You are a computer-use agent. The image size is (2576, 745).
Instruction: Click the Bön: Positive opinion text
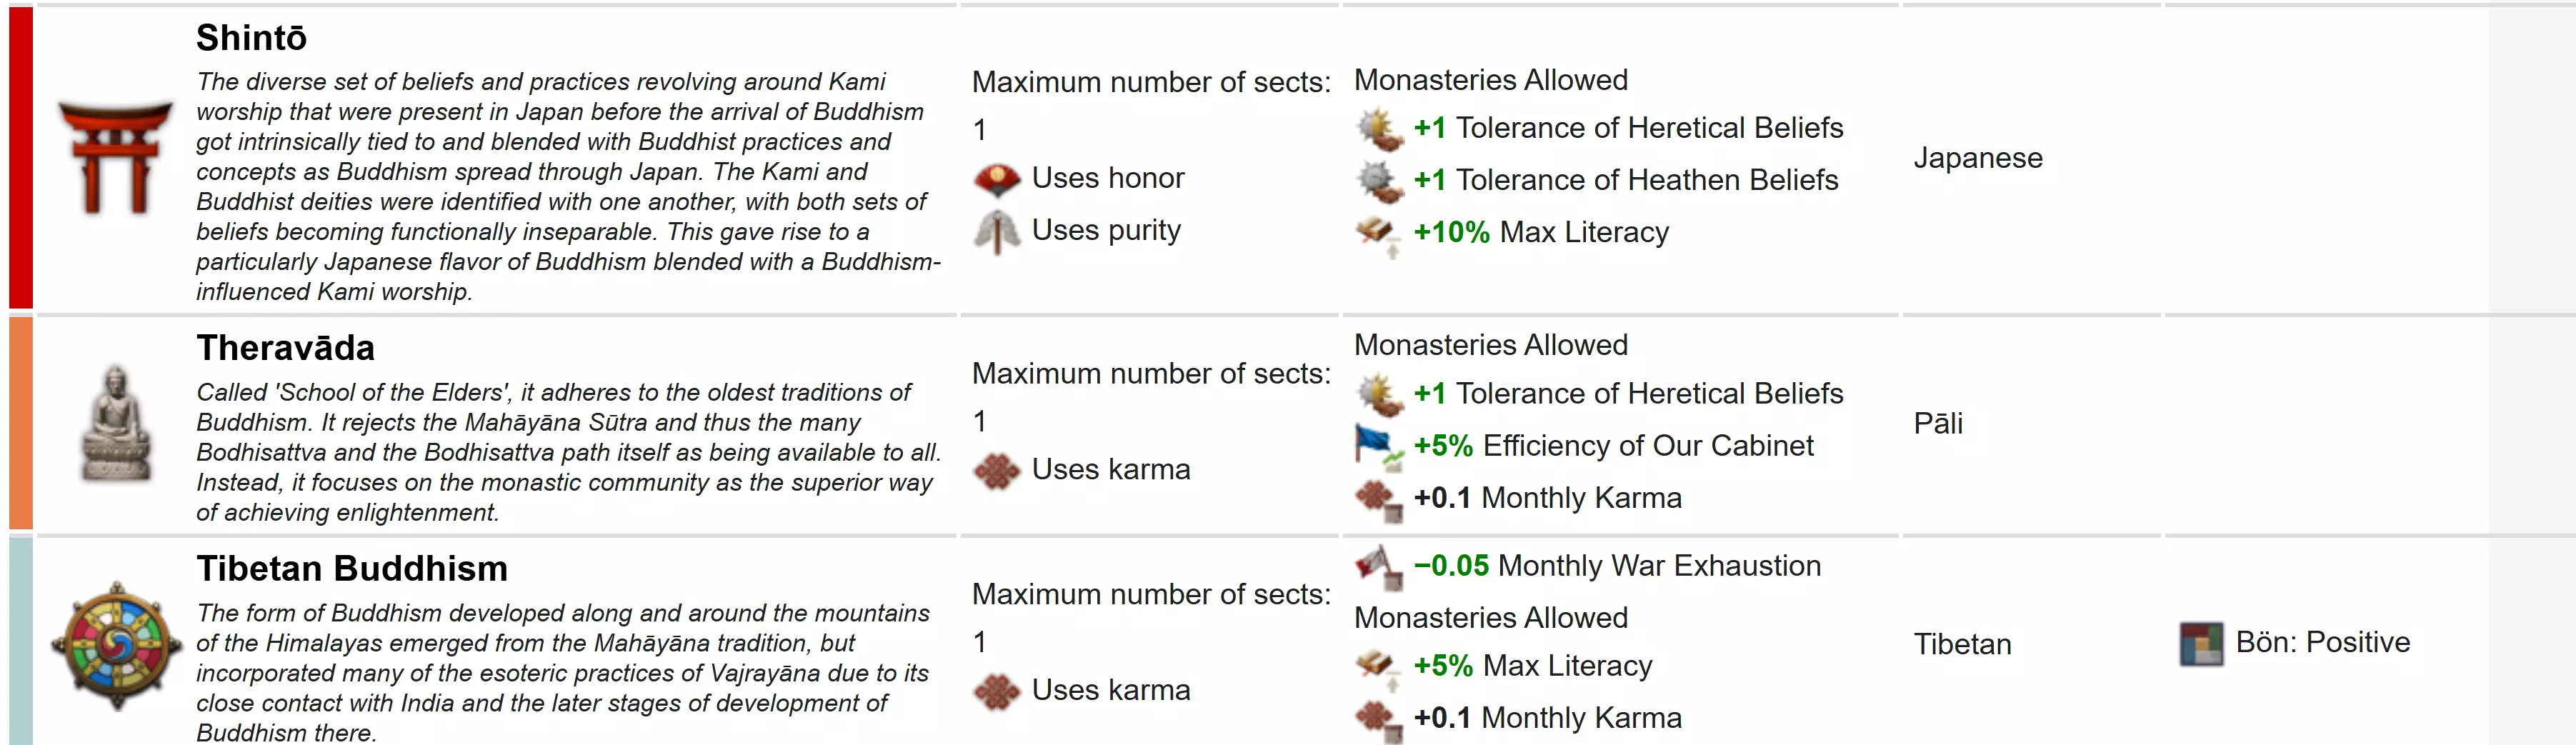click(x=2322, y=642)
